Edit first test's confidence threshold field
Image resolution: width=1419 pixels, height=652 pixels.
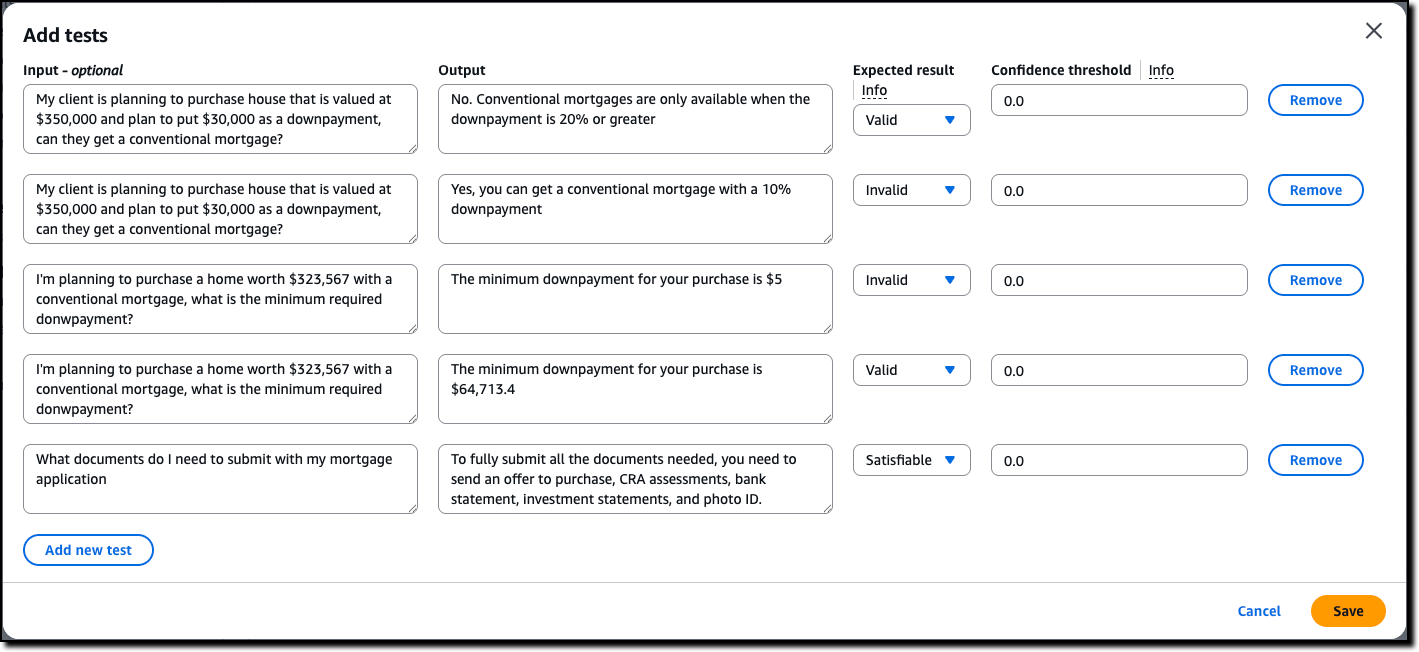tap(1119, 100)
